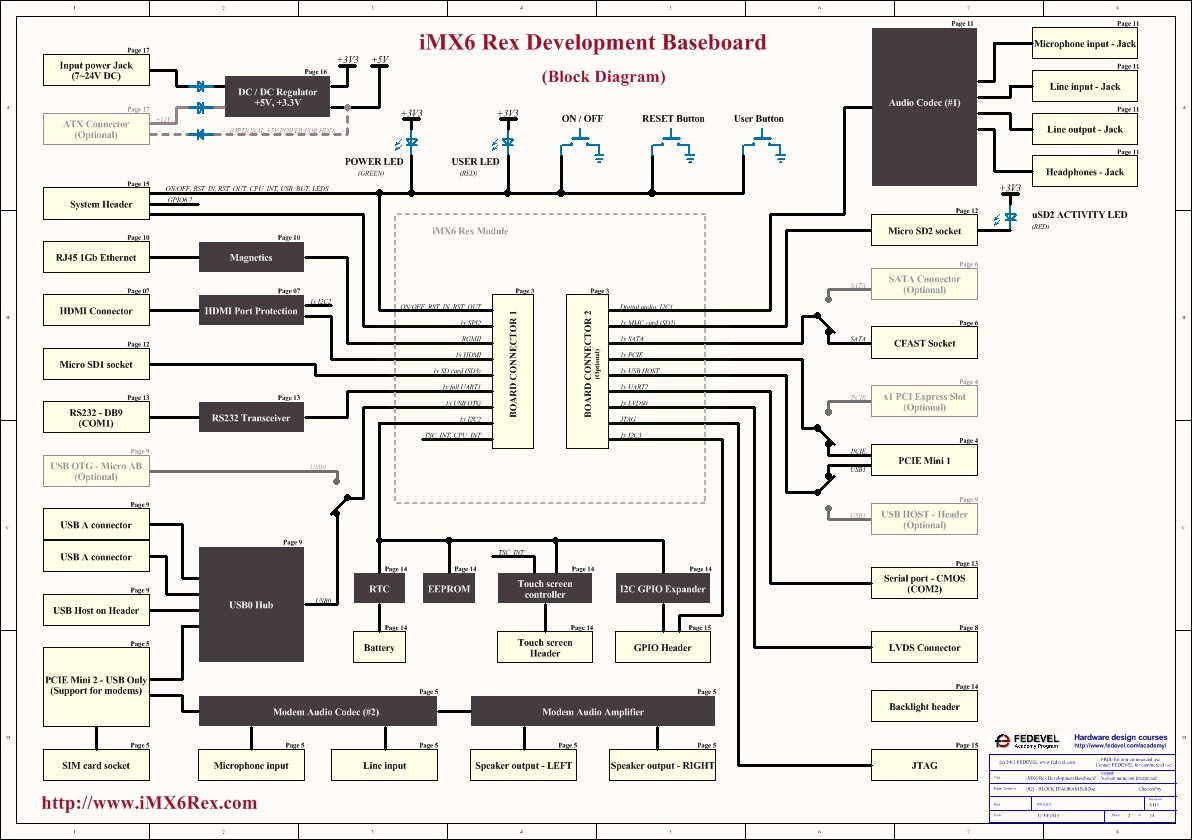Select the BOARD CONNECTOR 1 block

[513, 372]
